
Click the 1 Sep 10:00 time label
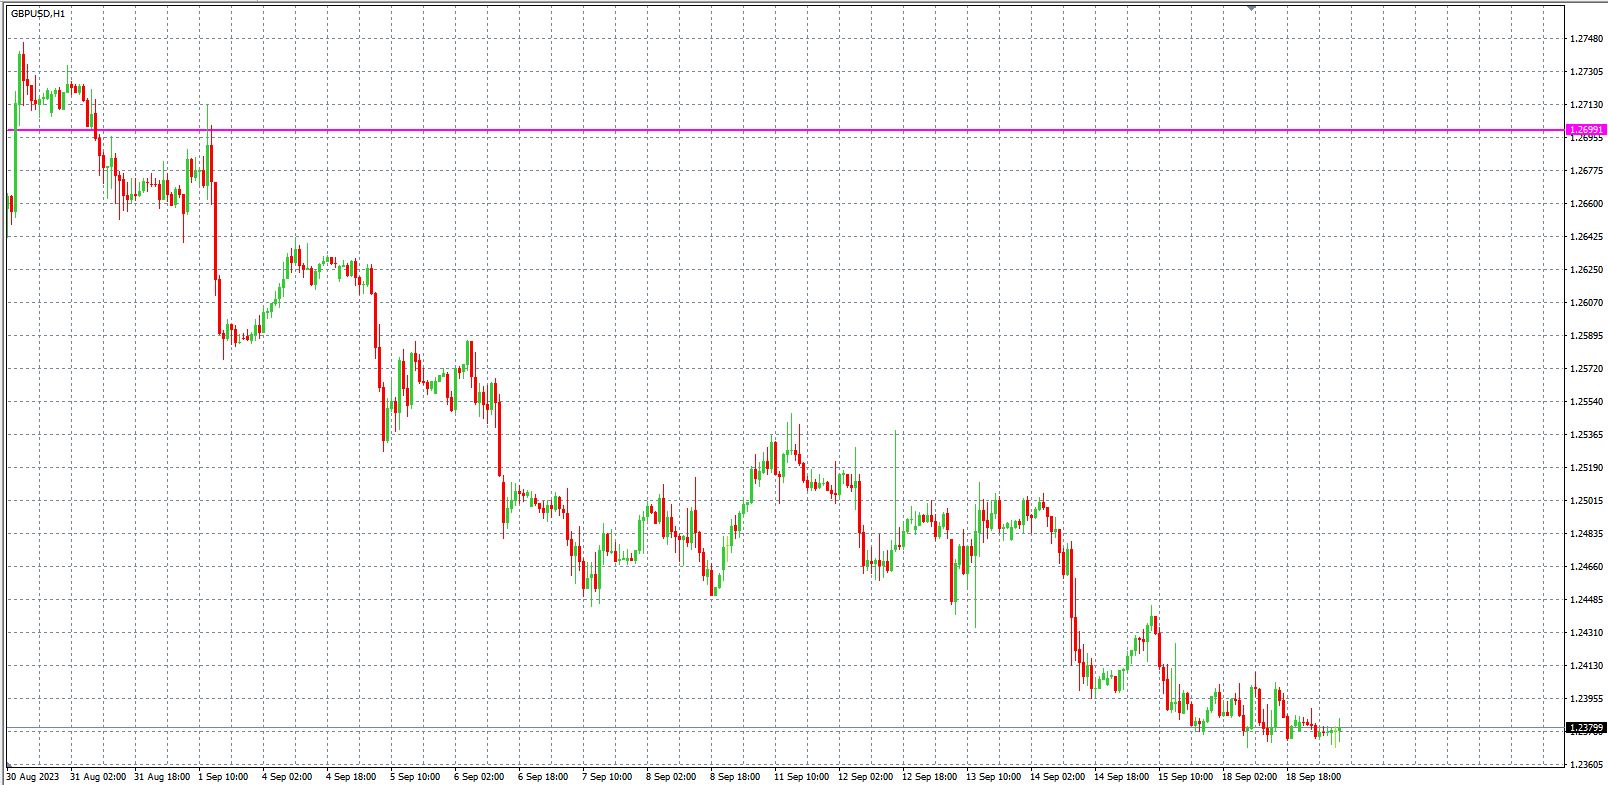[223, 777]
